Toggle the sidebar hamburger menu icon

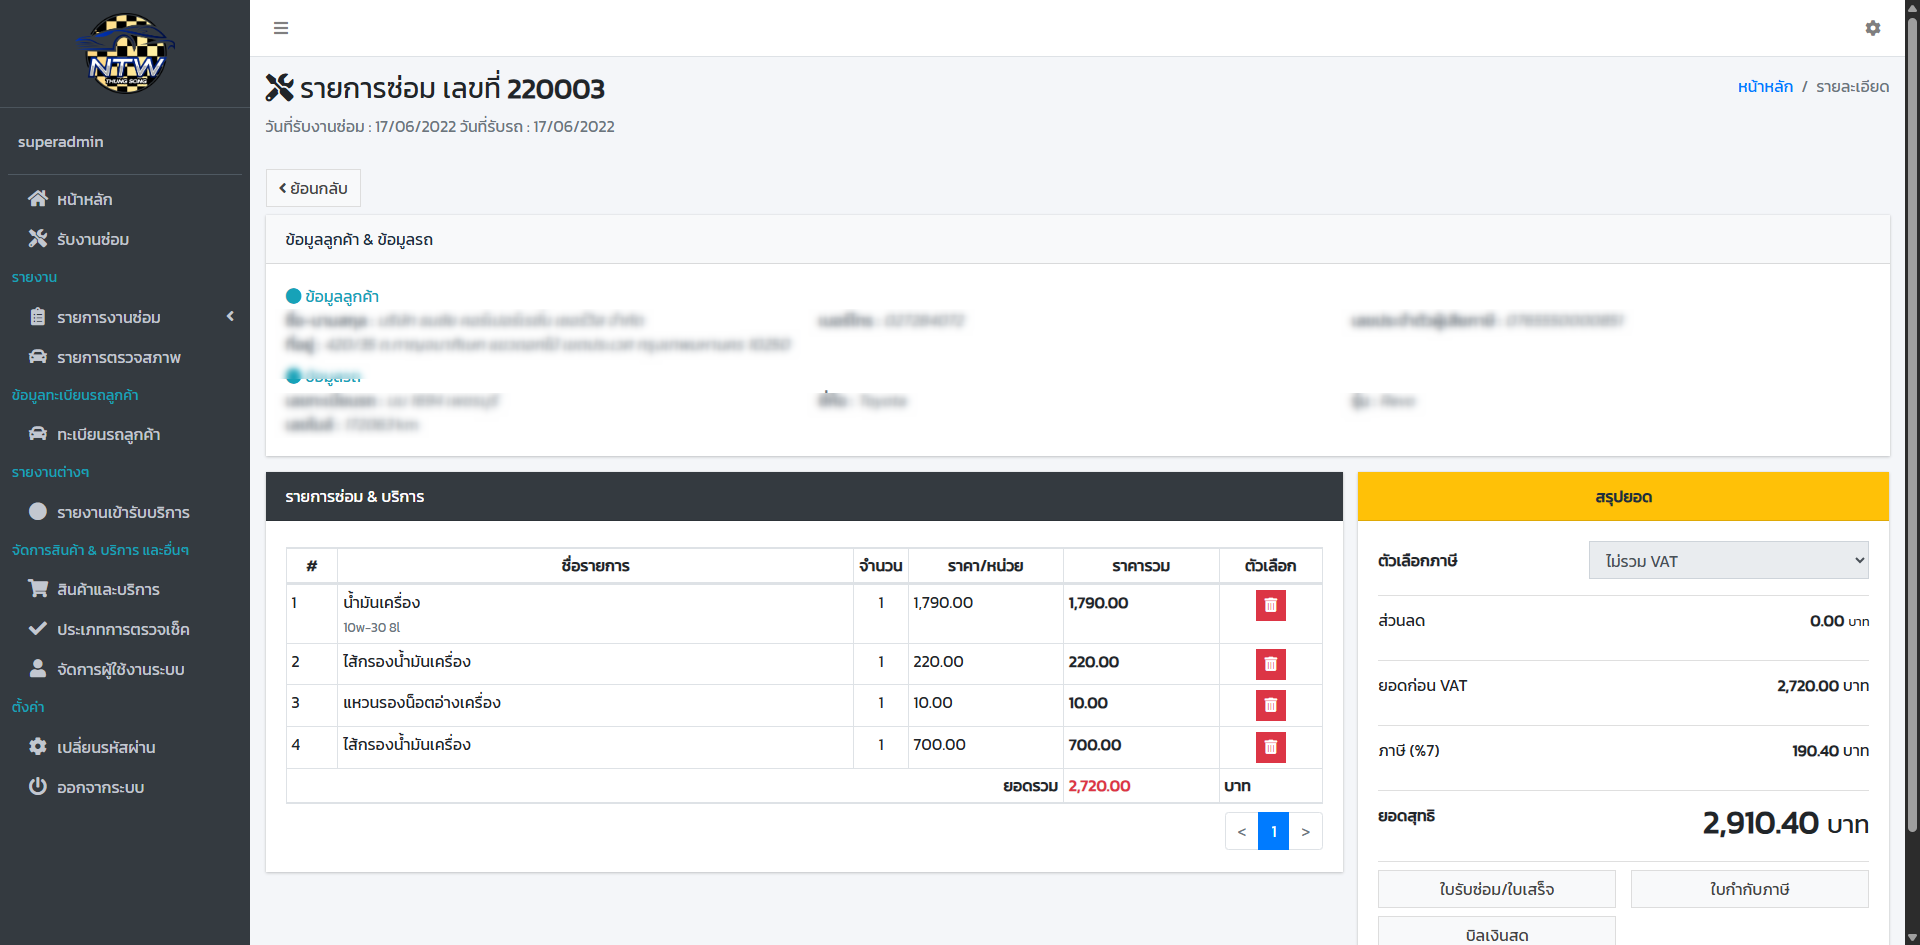tap(281, 28)
